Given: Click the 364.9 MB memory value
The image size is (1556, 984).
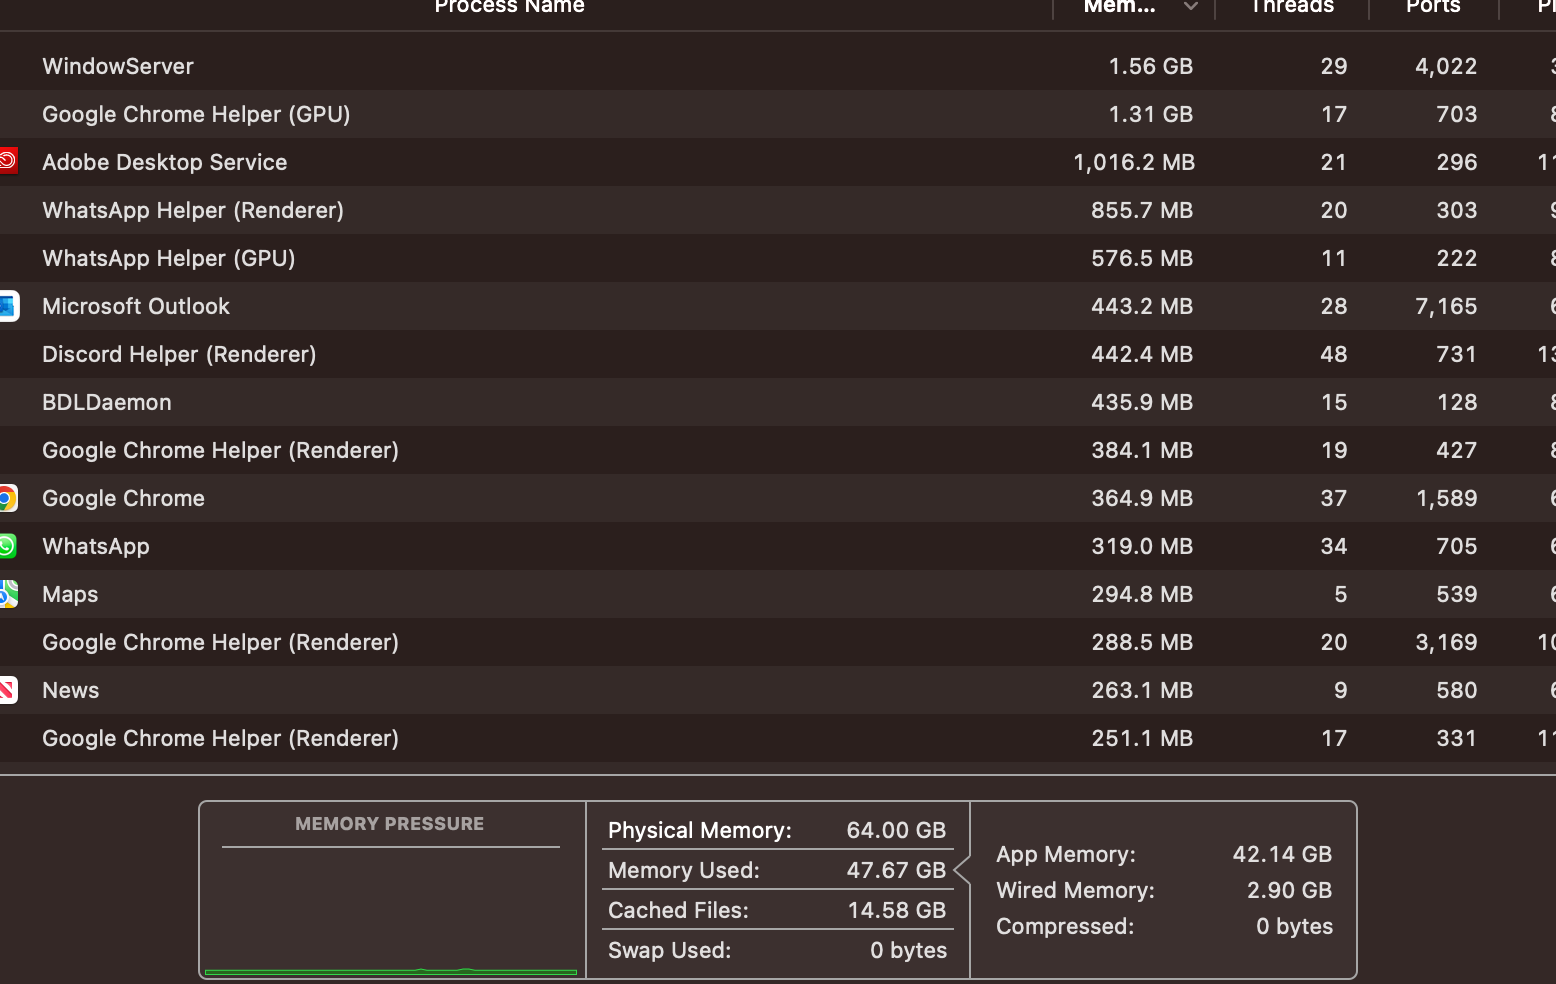Looking at the screenshot, I should pos(1142,498).
